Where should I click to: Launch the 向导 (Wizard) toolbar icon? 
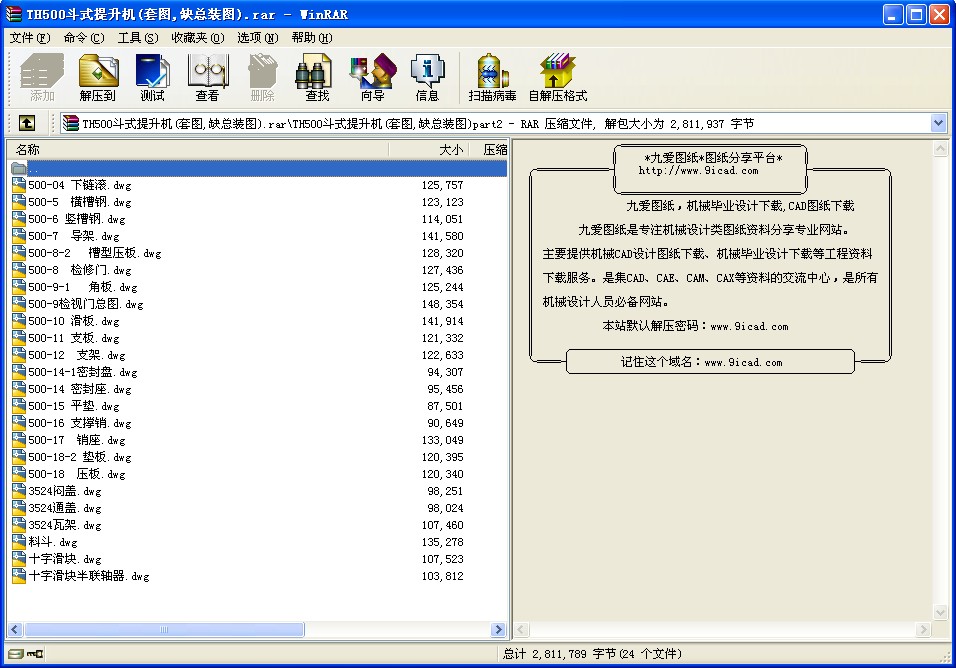tap(372, 77)
